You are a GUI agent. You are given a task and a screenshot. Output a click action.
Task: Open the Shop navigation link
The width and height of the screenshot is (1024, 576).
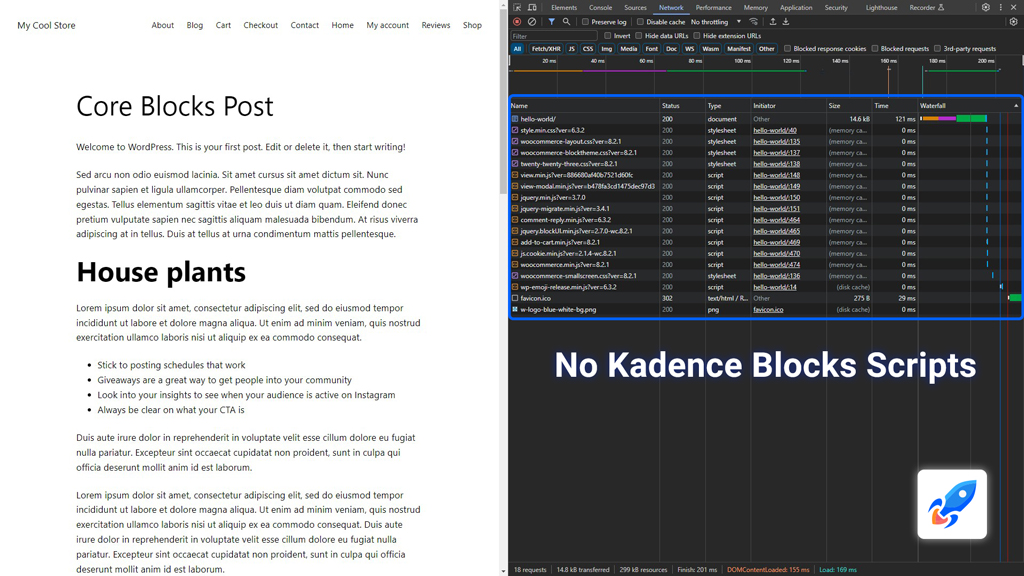(472, 25)
